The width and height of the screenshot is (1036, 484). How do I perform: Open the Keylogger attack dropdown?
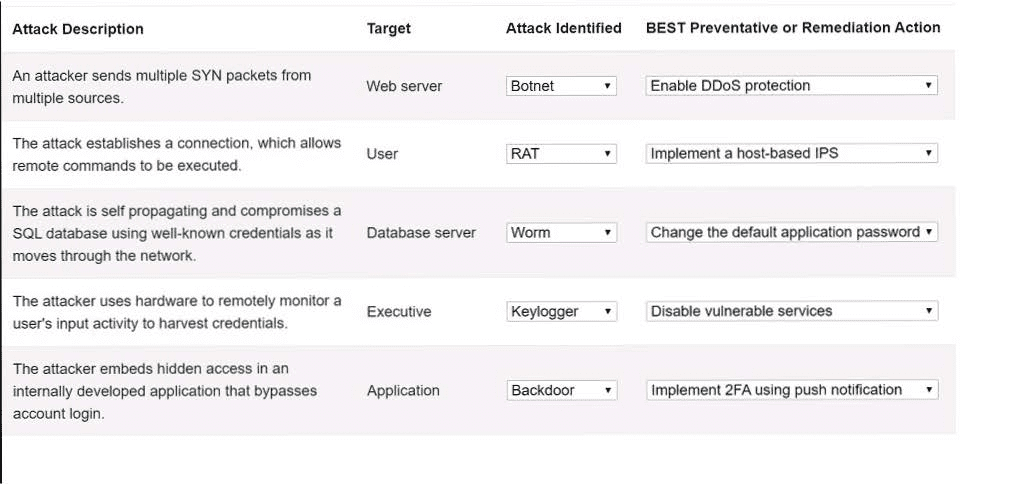pos(561,312)
